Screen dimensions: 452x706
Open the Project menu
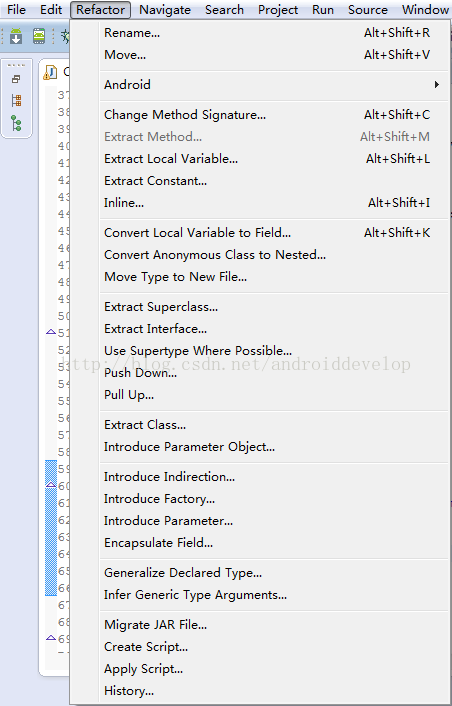pos(278,9)
